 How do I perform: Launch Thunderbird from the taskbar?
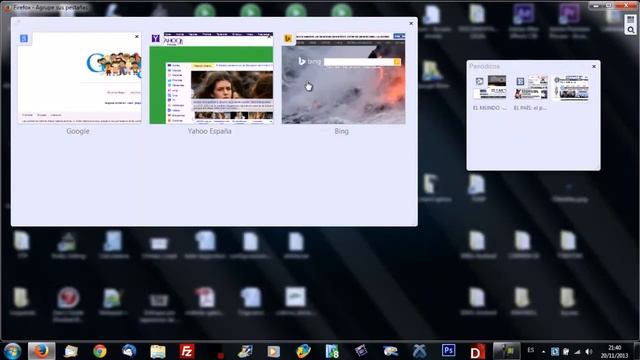click(x=129, y=351)
